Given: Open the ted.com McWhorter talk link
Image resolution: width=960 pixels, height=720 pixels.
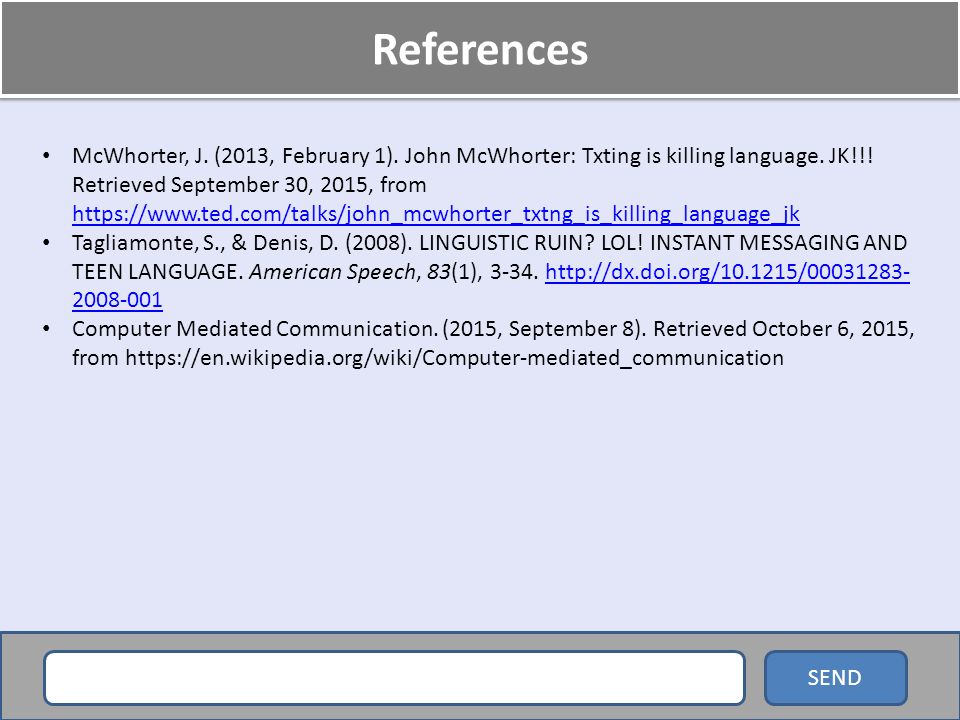Looking at the screenshot, I should (435, 214).
